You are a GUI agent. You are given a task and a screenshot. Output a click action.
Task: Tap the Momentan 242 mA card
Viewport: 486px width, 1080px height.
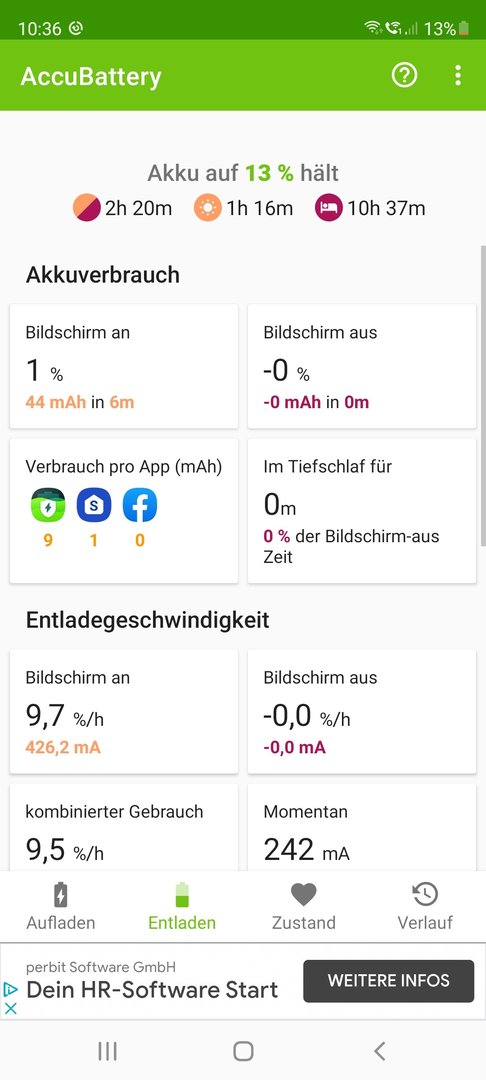pos(361,829)
